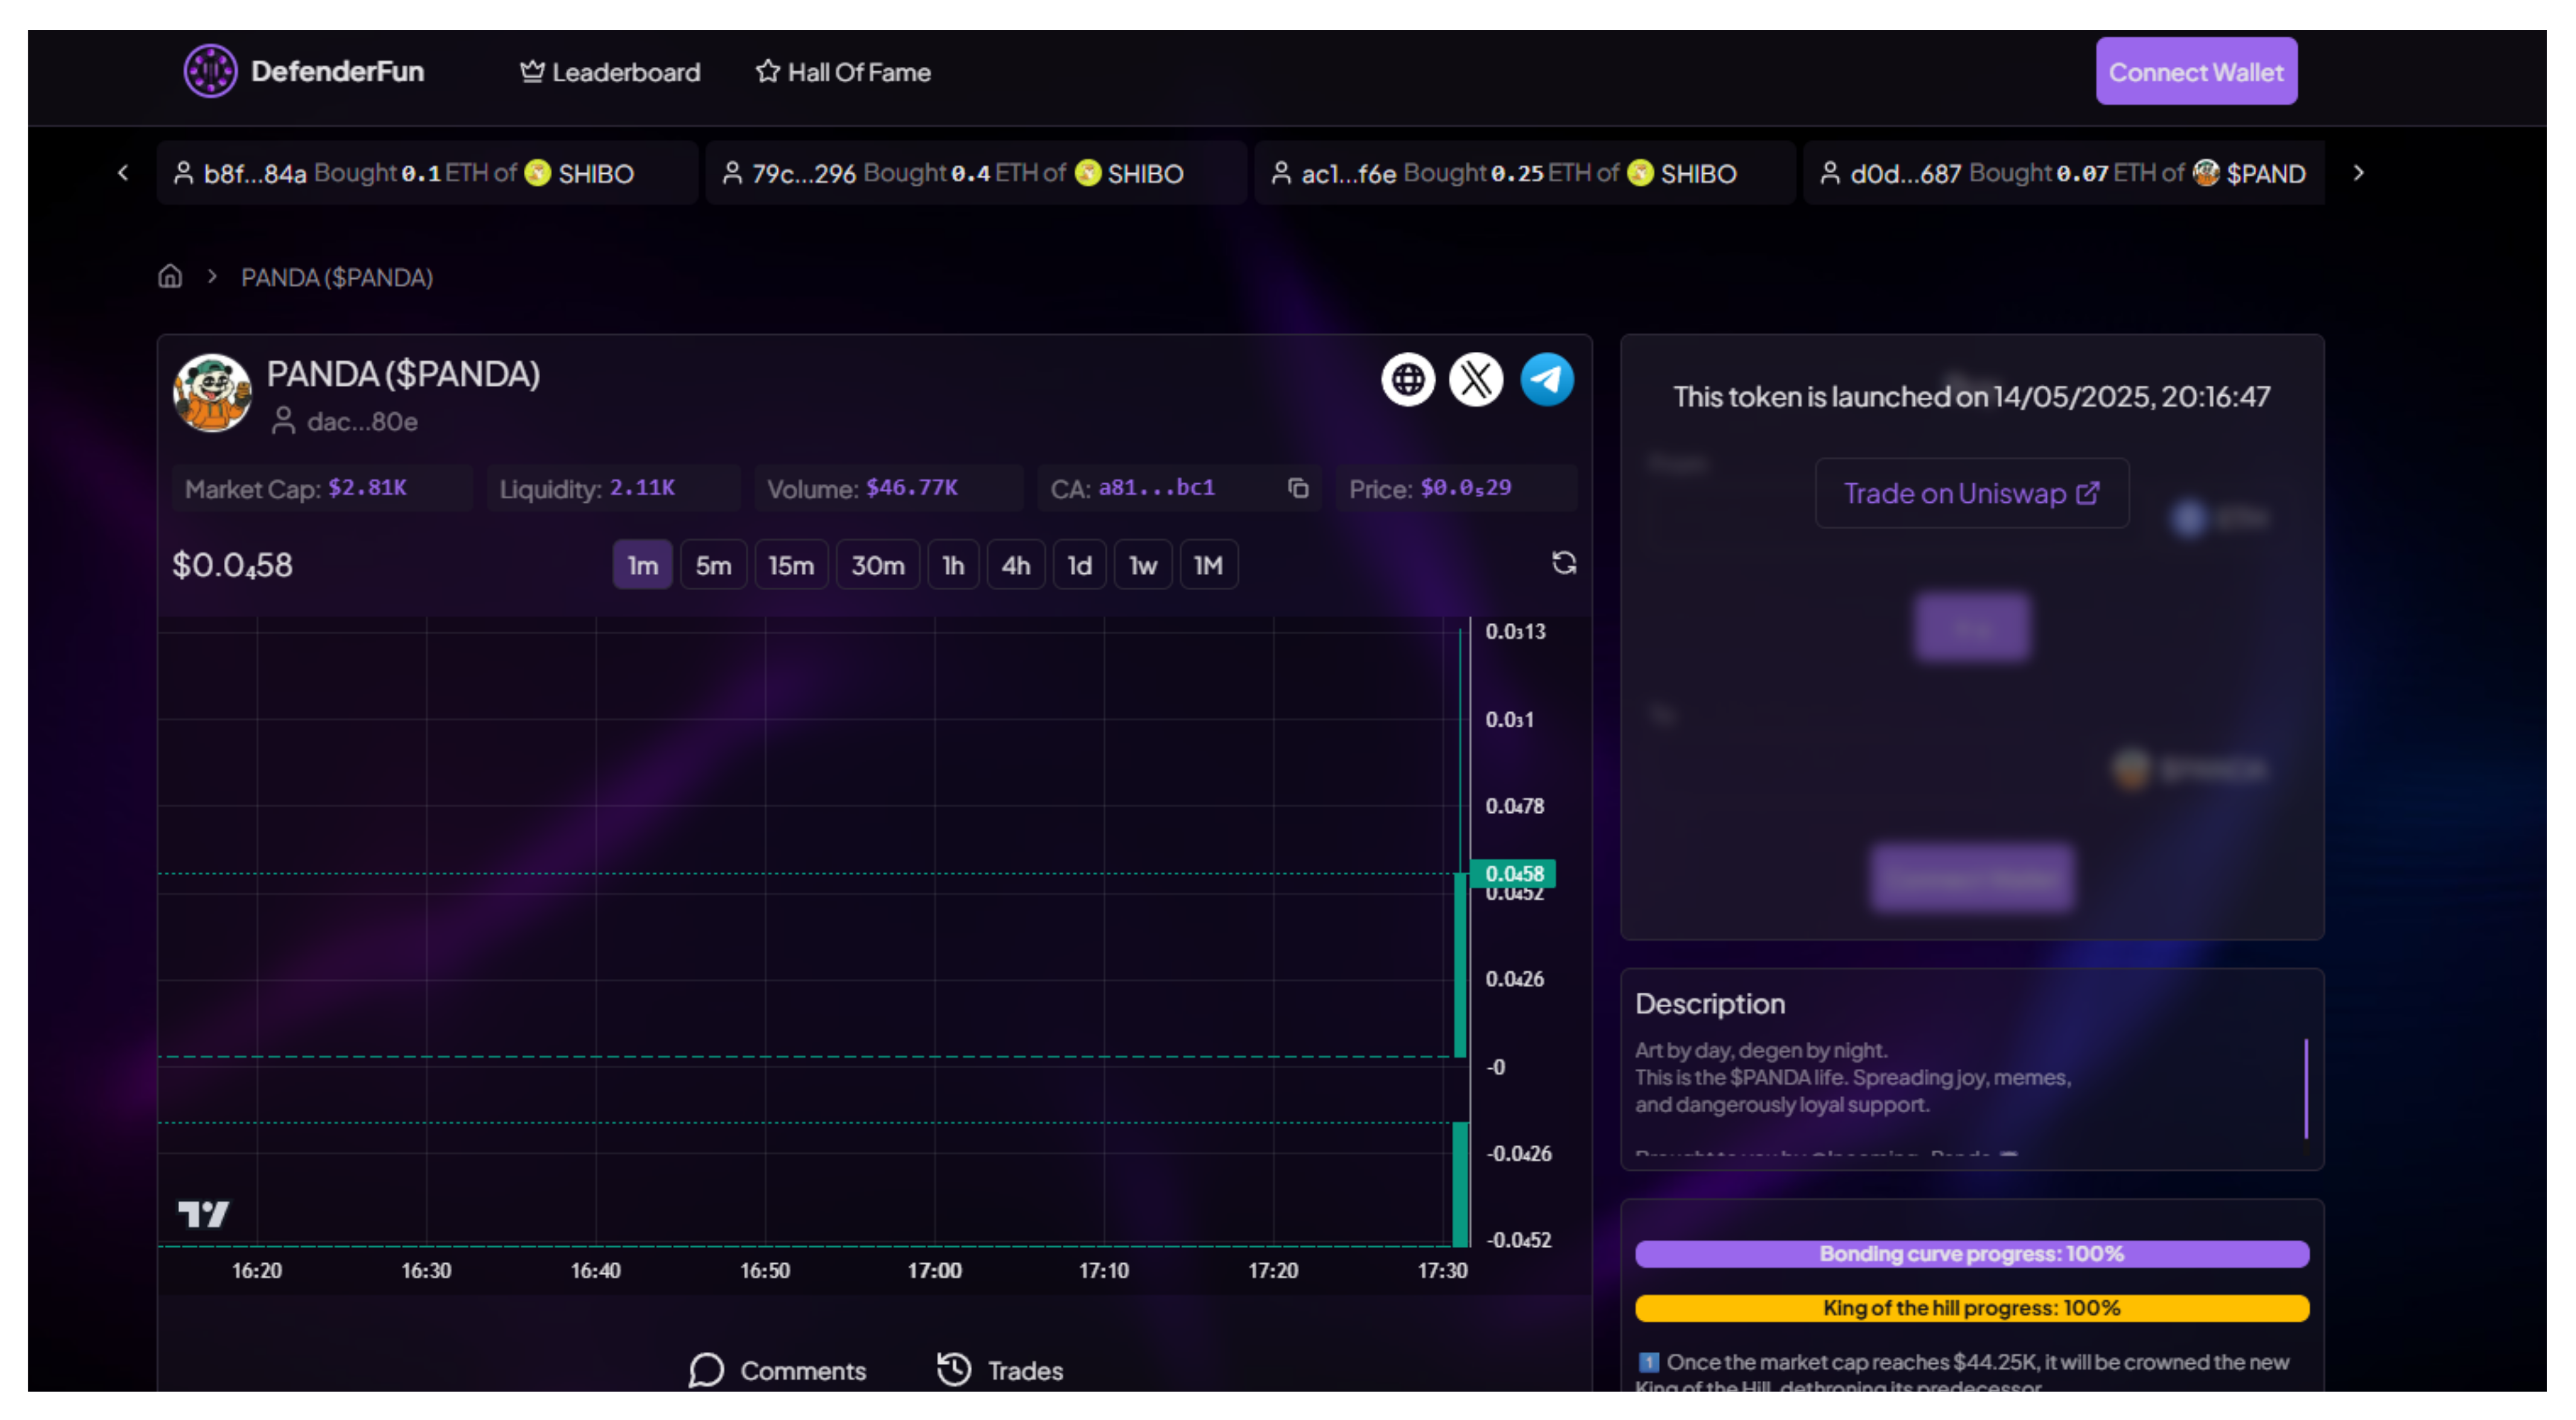This screenshot has width=2576, height=1420.
Task: Click Volume $46.77K value
Action: tap(911, 488)
